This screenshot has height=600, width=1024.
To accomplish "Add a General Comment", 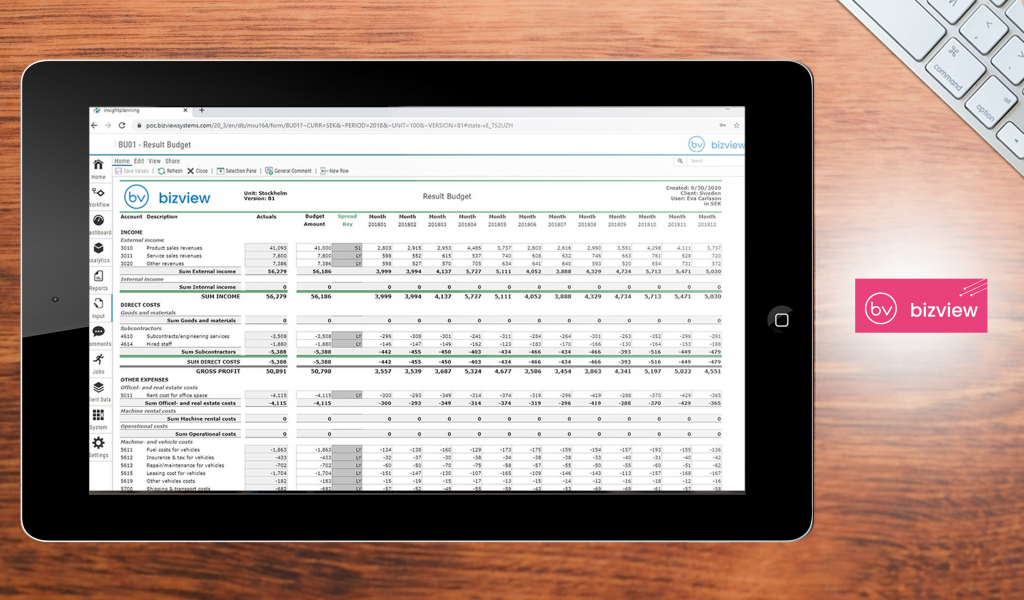I will pos(289,171).
